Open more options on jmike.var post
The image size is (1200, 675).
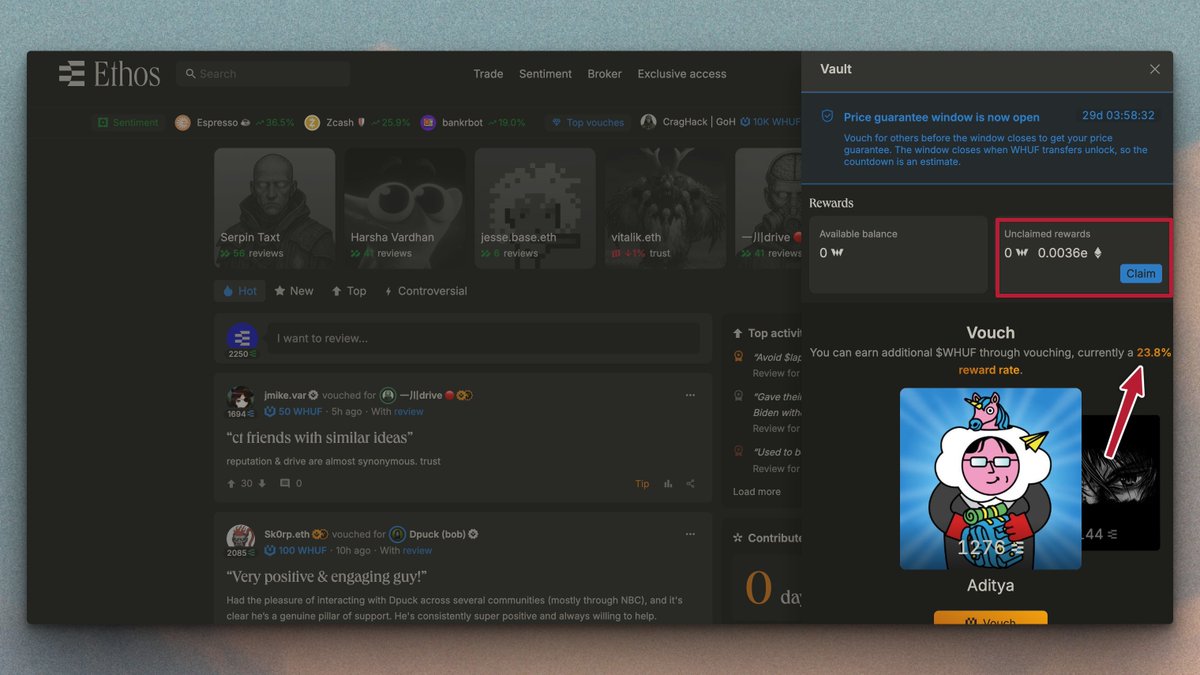click(689, 395)
